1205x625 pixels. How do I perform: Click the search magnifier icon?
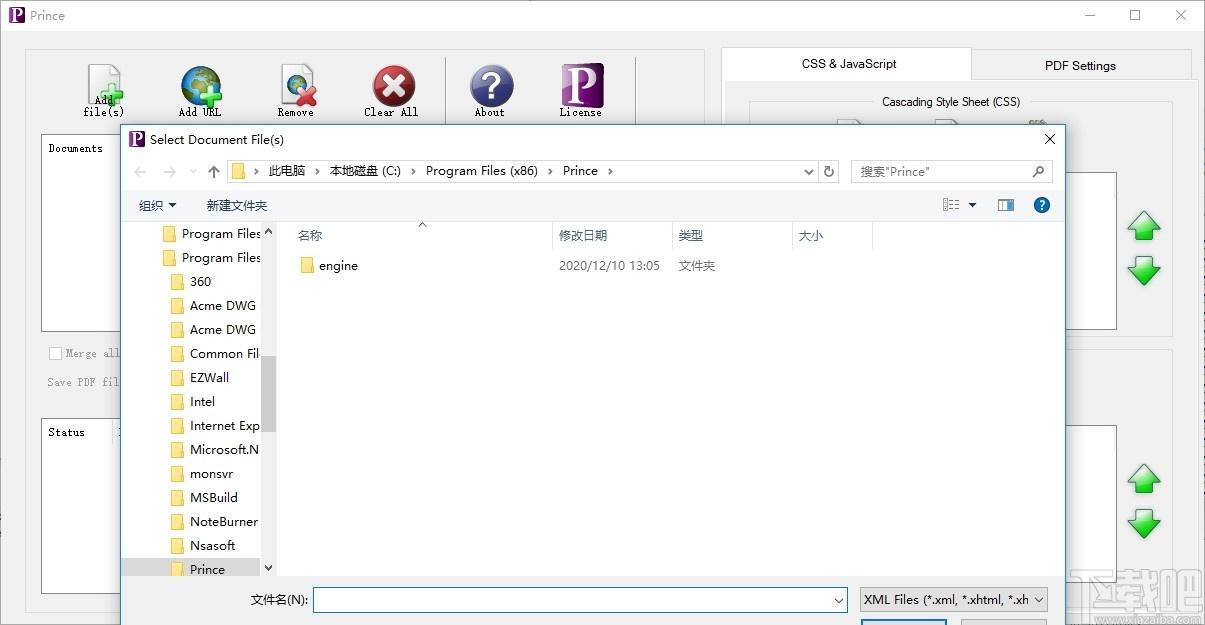point(1038,171)
